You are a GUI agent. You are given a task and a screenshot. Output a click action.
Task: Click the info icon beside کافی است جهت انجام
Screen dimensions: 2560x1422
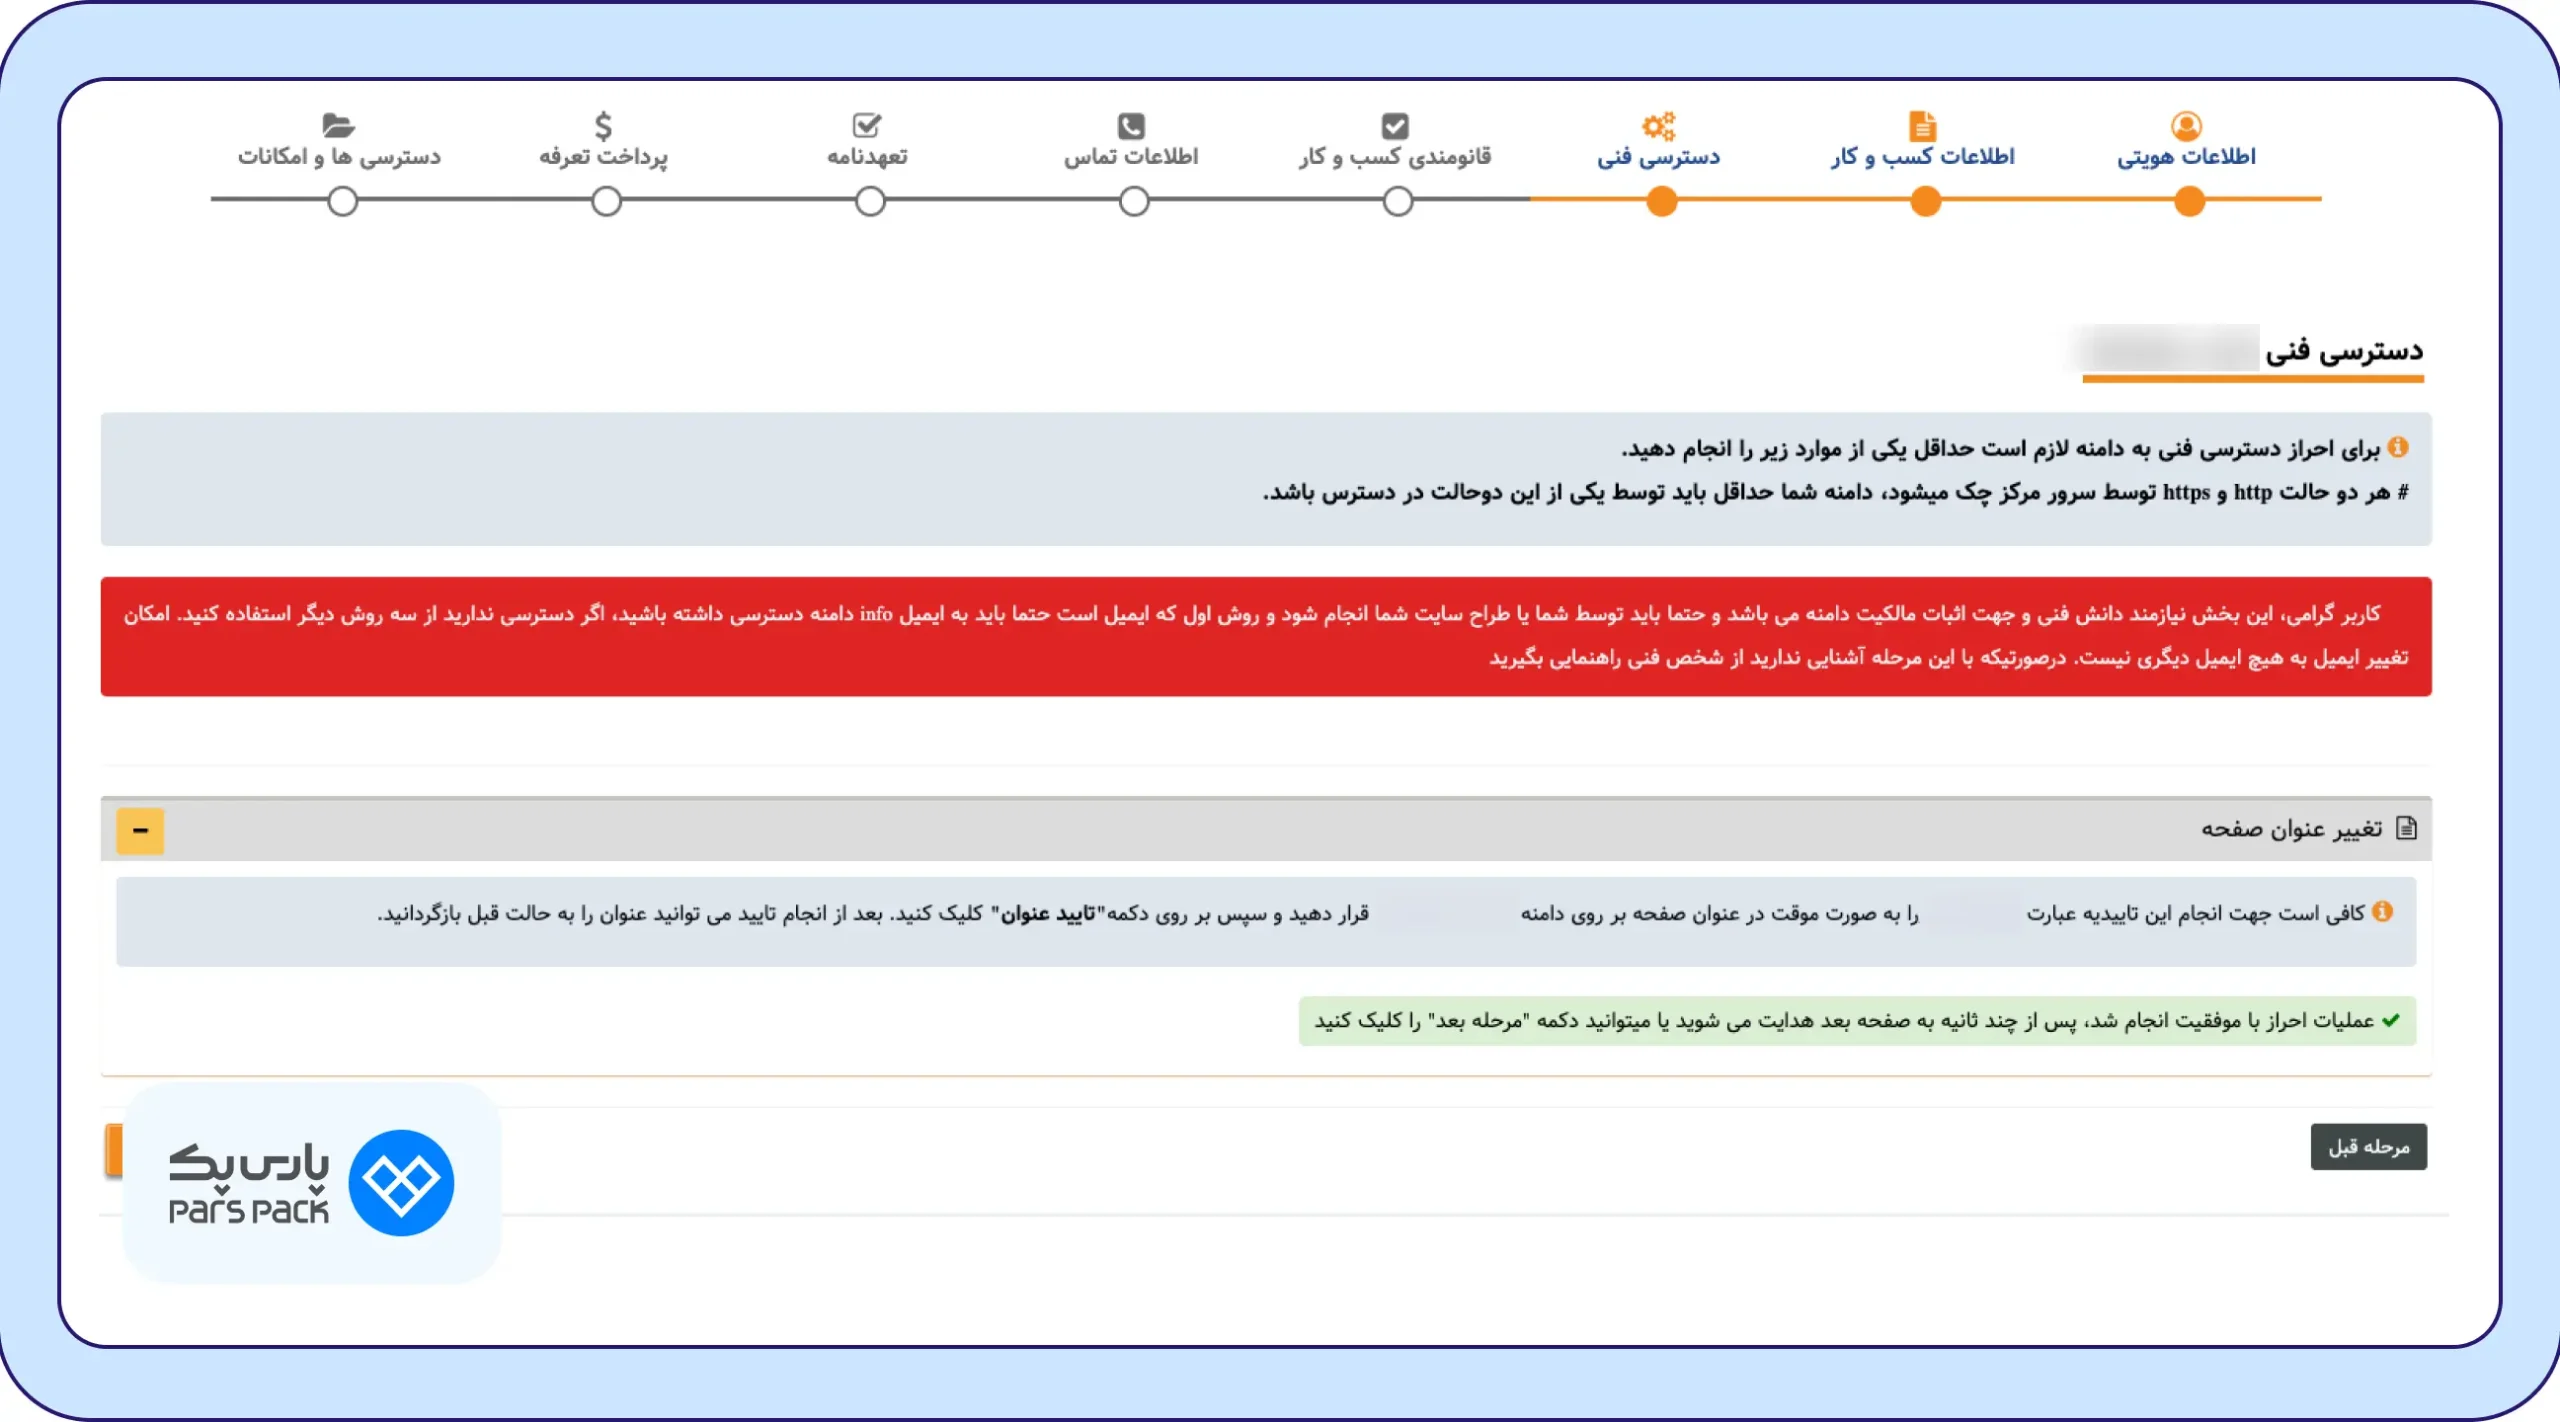(2383, 911)
